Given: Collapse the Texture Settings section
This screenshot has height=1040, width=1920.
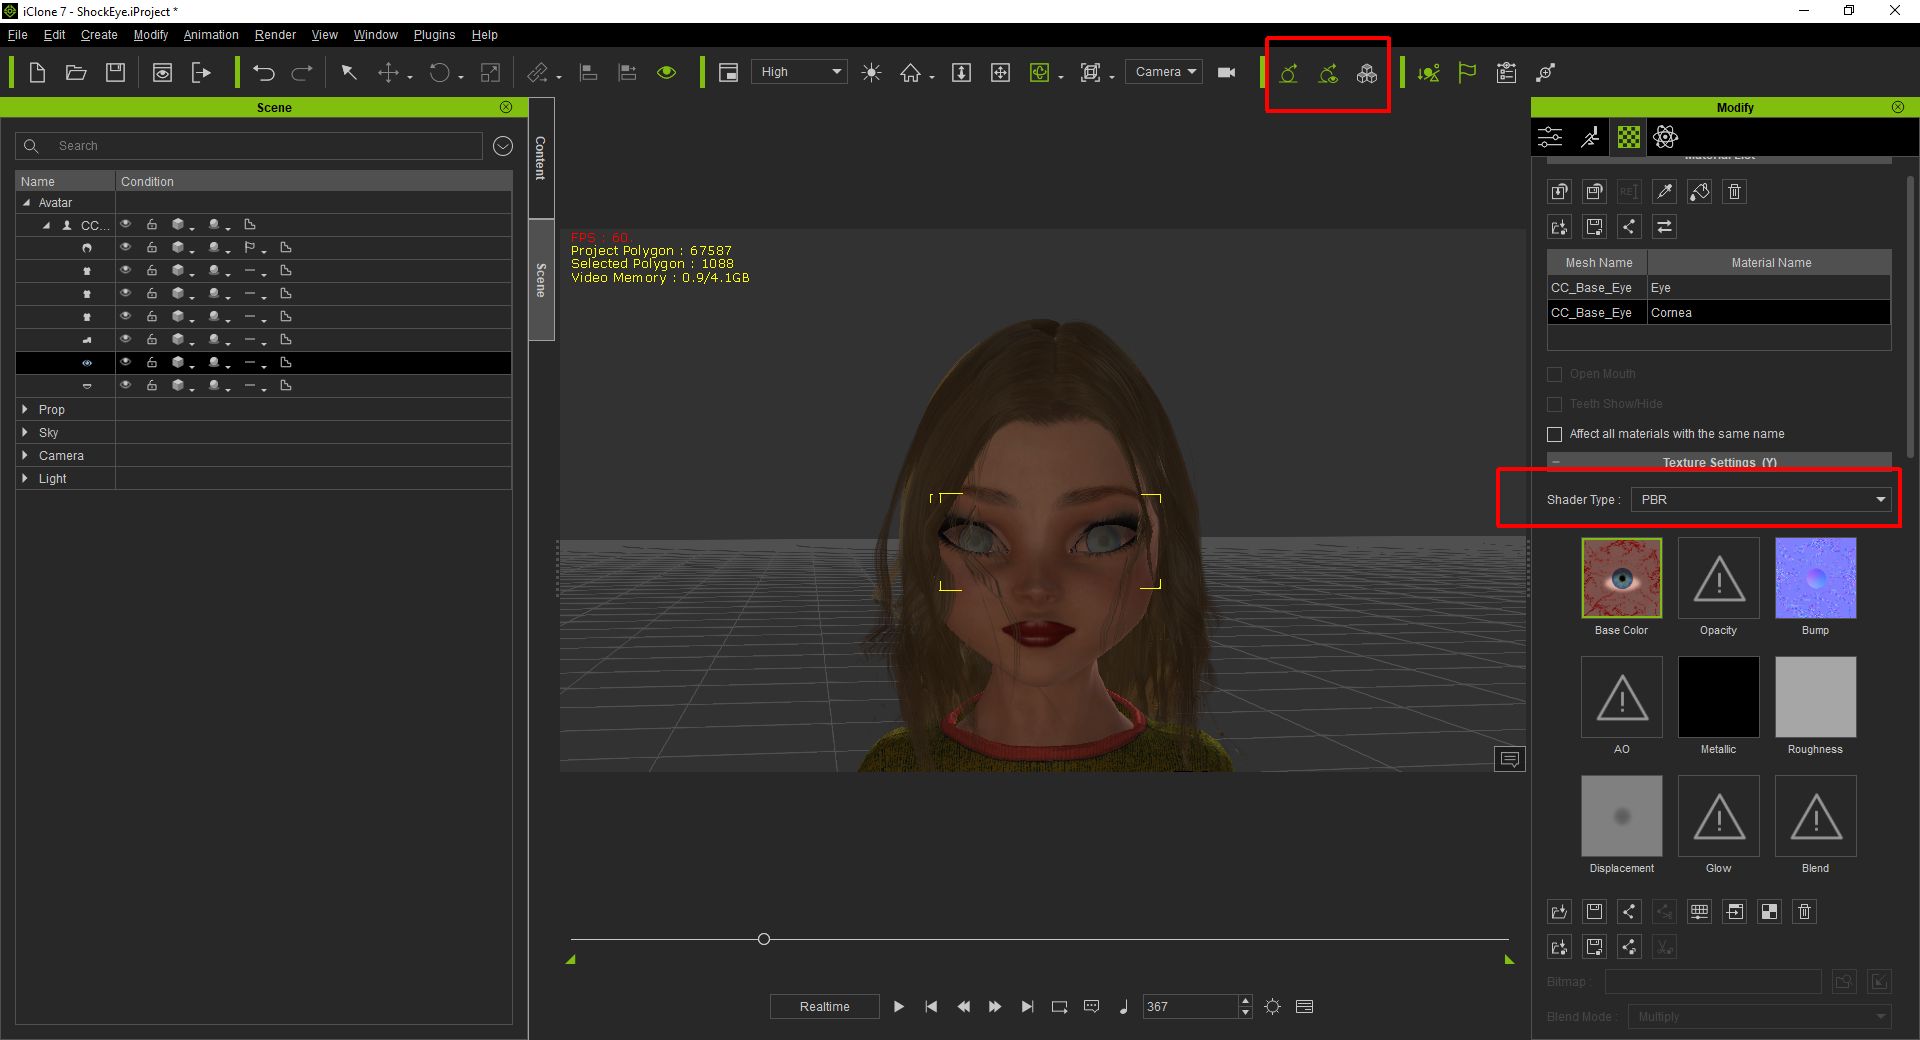Looking at the screenshot, I should point(1556,462).
